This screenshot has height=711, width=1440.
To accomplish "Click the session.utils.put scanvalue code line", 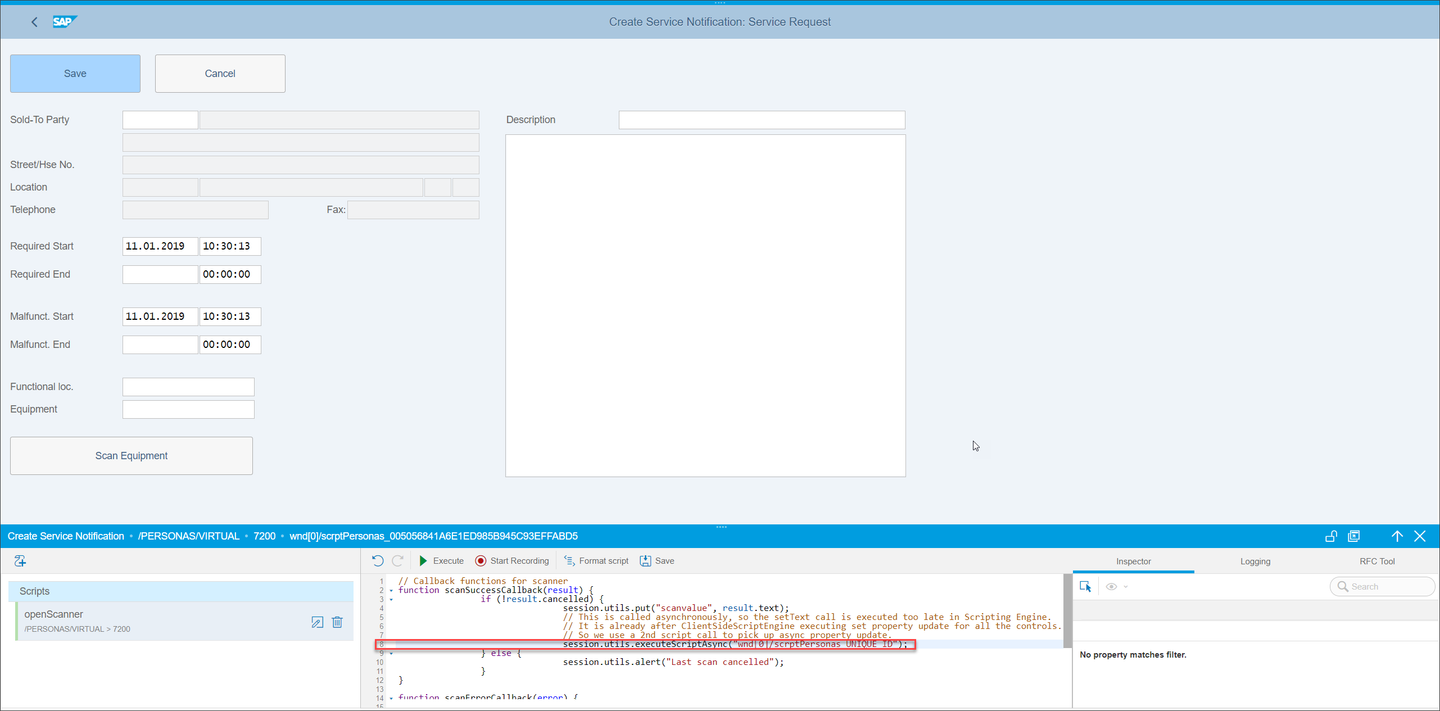I will tap(676, 608).
